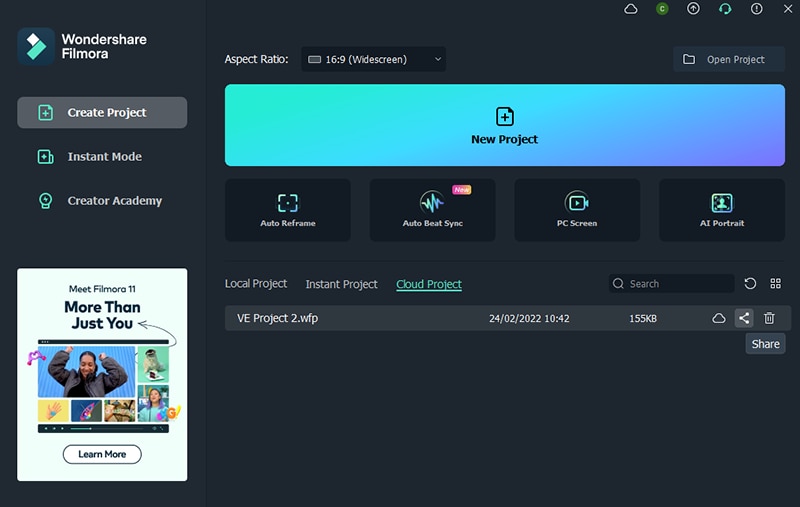Expand the Aspect Ratio dropdown
The height and width of the screenshot is (507, 800).
pos(373,59)
